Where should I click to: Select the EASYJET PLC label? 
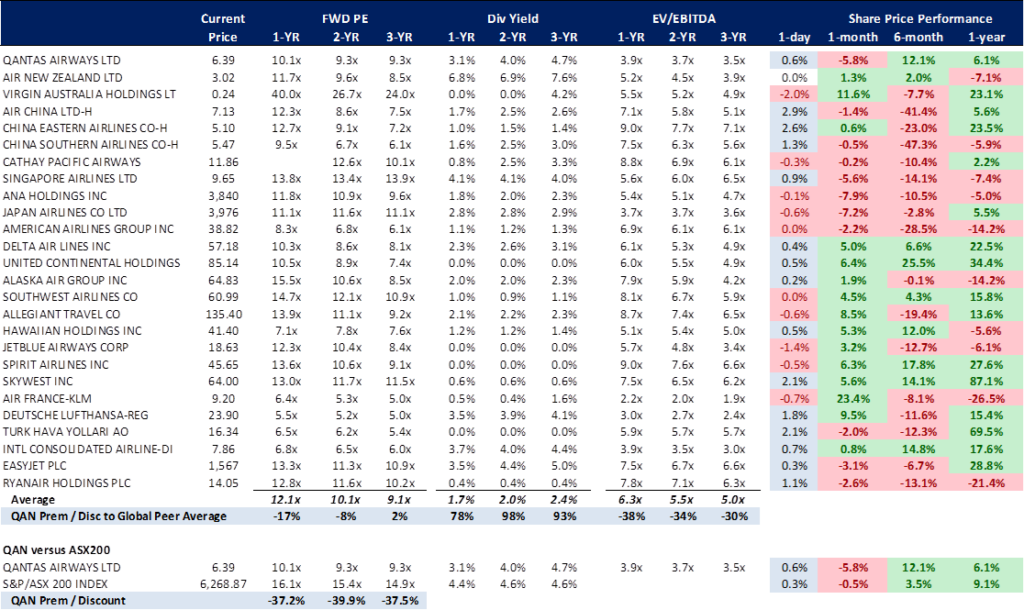pos(35,466)
